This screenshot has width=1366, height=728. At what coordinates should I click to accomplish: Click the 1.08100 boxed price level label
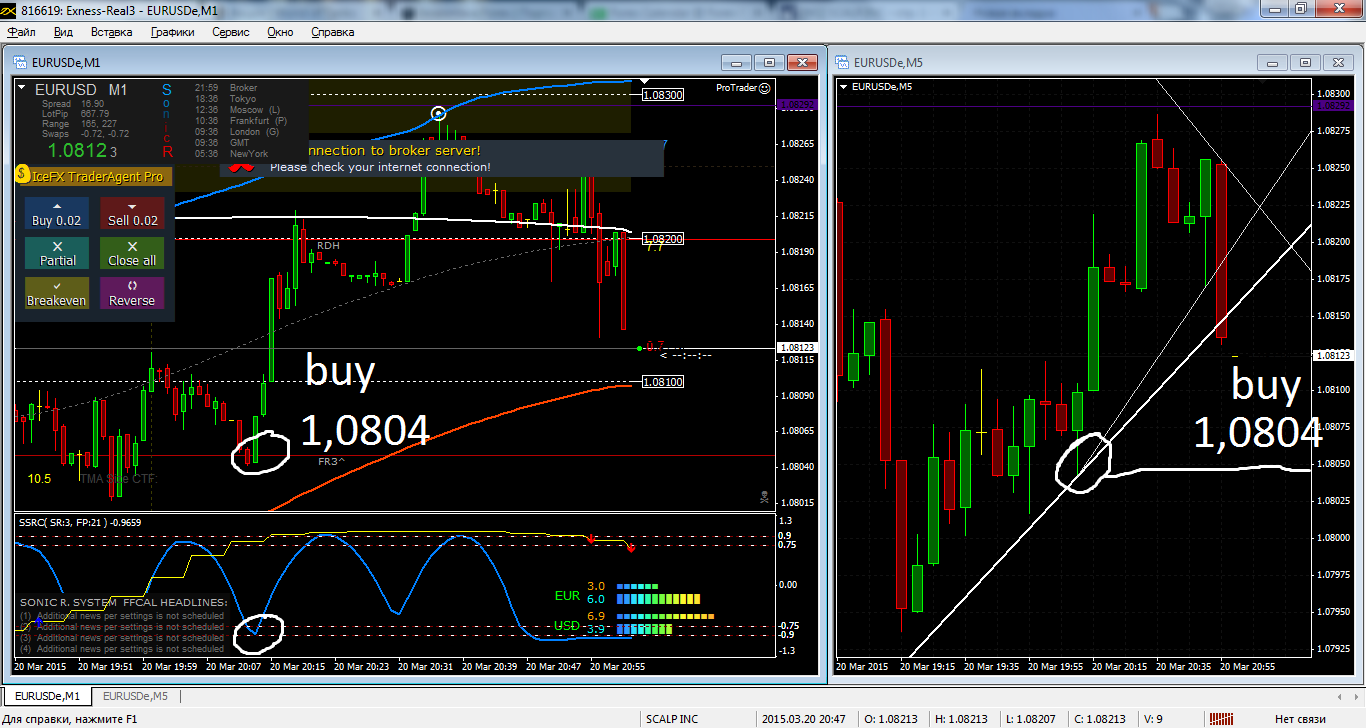click(x=664, y=382)
